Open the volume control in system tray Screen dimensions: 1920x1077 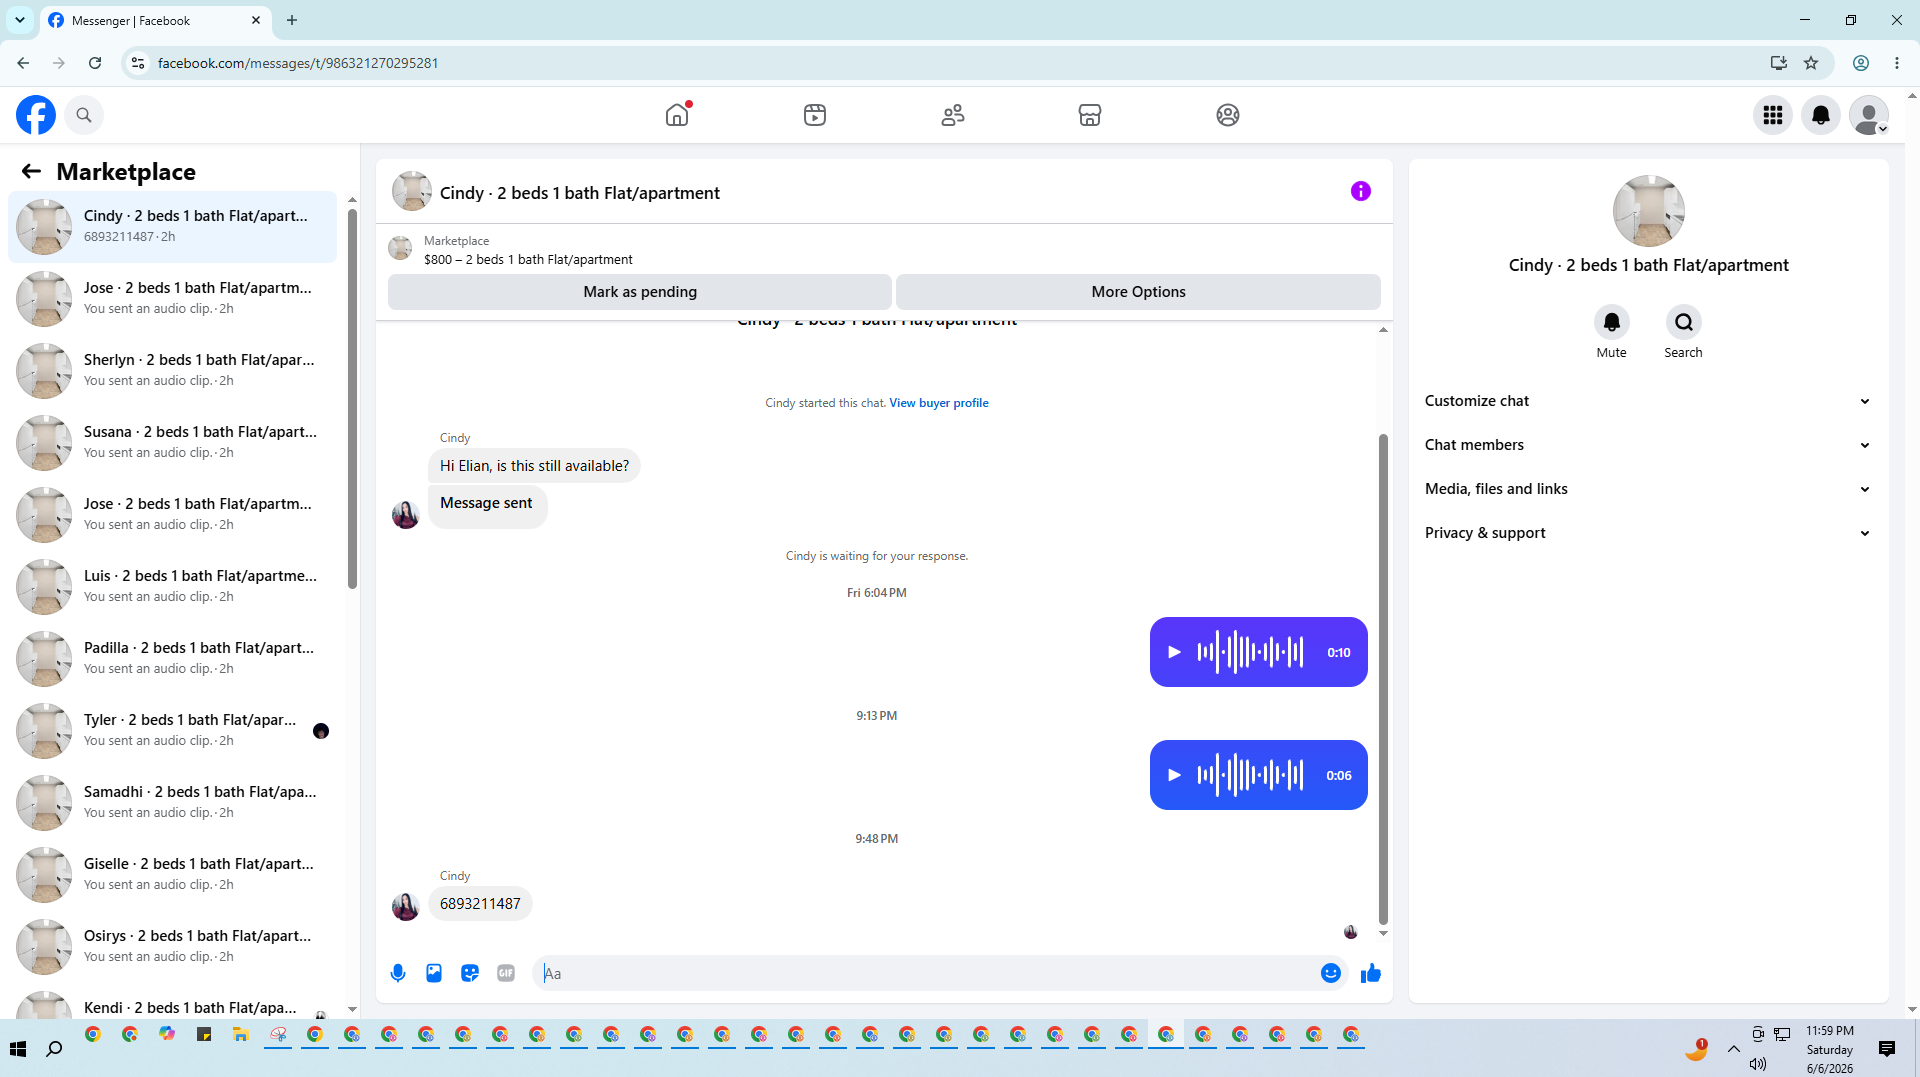pos(1758,1064)
